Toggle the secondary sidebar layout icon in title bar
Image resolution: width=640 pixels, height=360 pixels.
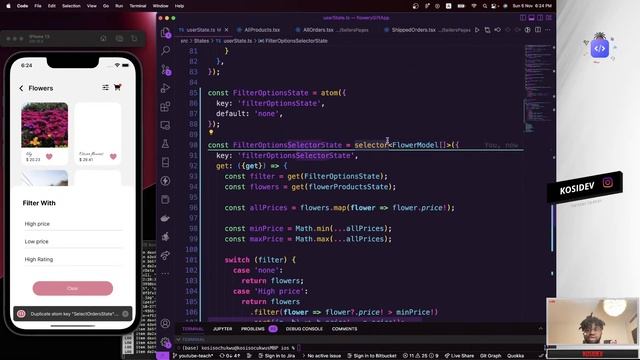pos(540,18)
